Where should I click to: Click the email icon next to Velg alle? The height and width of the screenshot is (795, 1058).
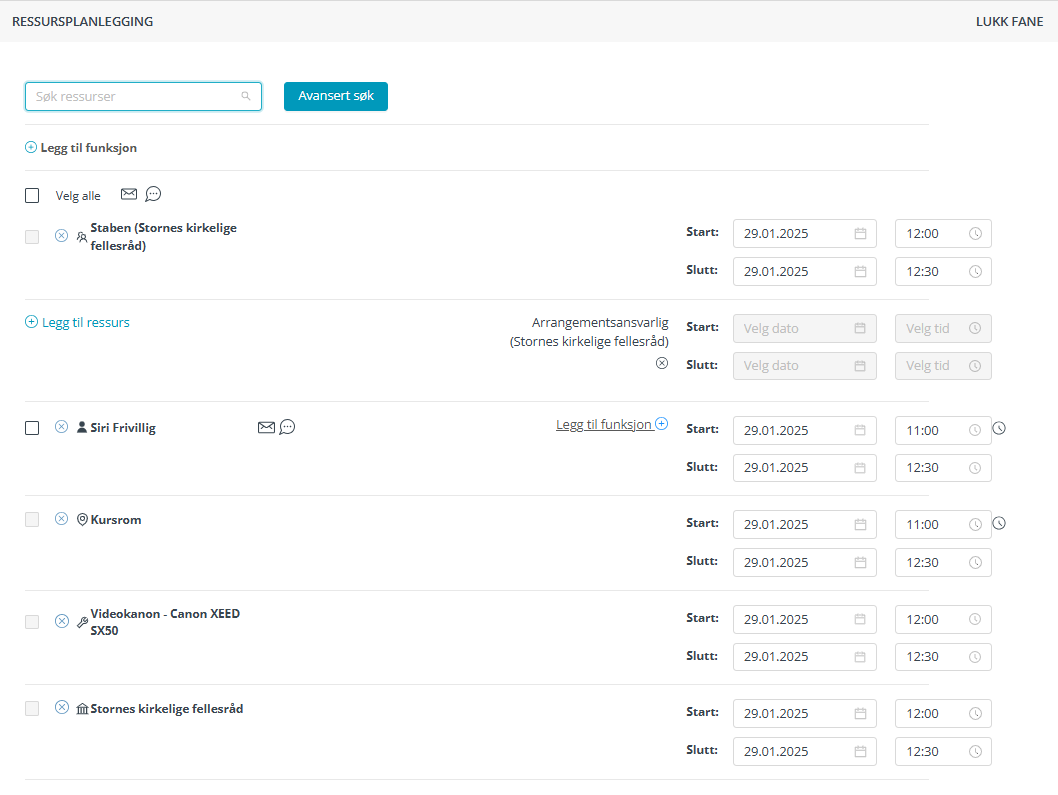[x=128, y=194]
